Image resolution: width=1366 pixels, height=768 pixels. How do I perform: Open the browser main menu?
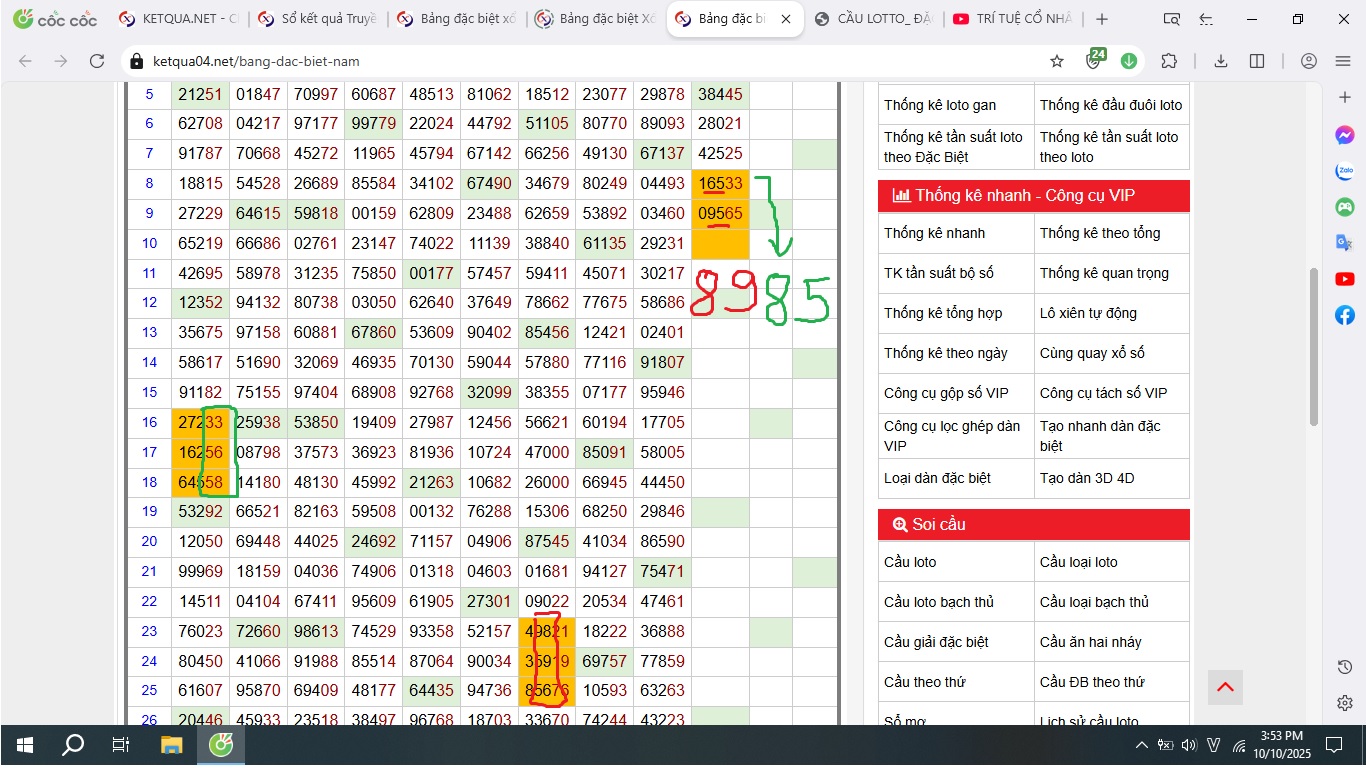(1343, 61)
